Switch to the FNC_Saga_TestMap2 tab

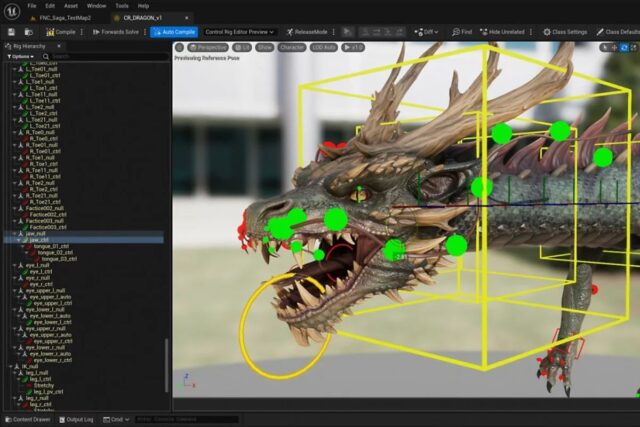tap(63, 18)
